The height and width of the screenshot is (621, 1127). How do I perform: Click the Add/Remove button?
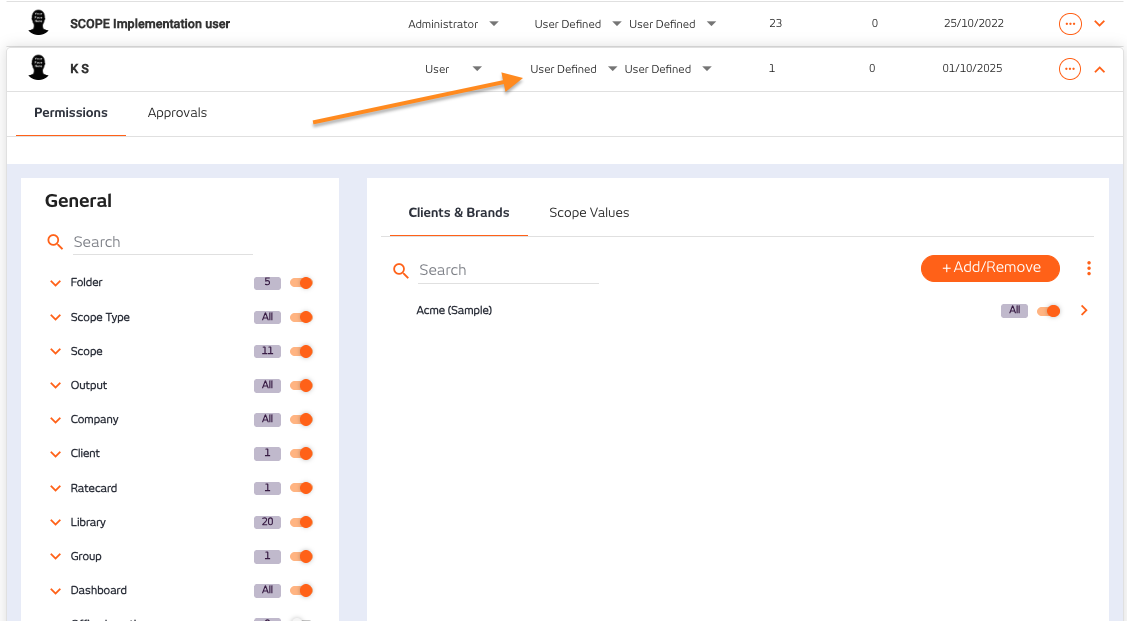990,268
